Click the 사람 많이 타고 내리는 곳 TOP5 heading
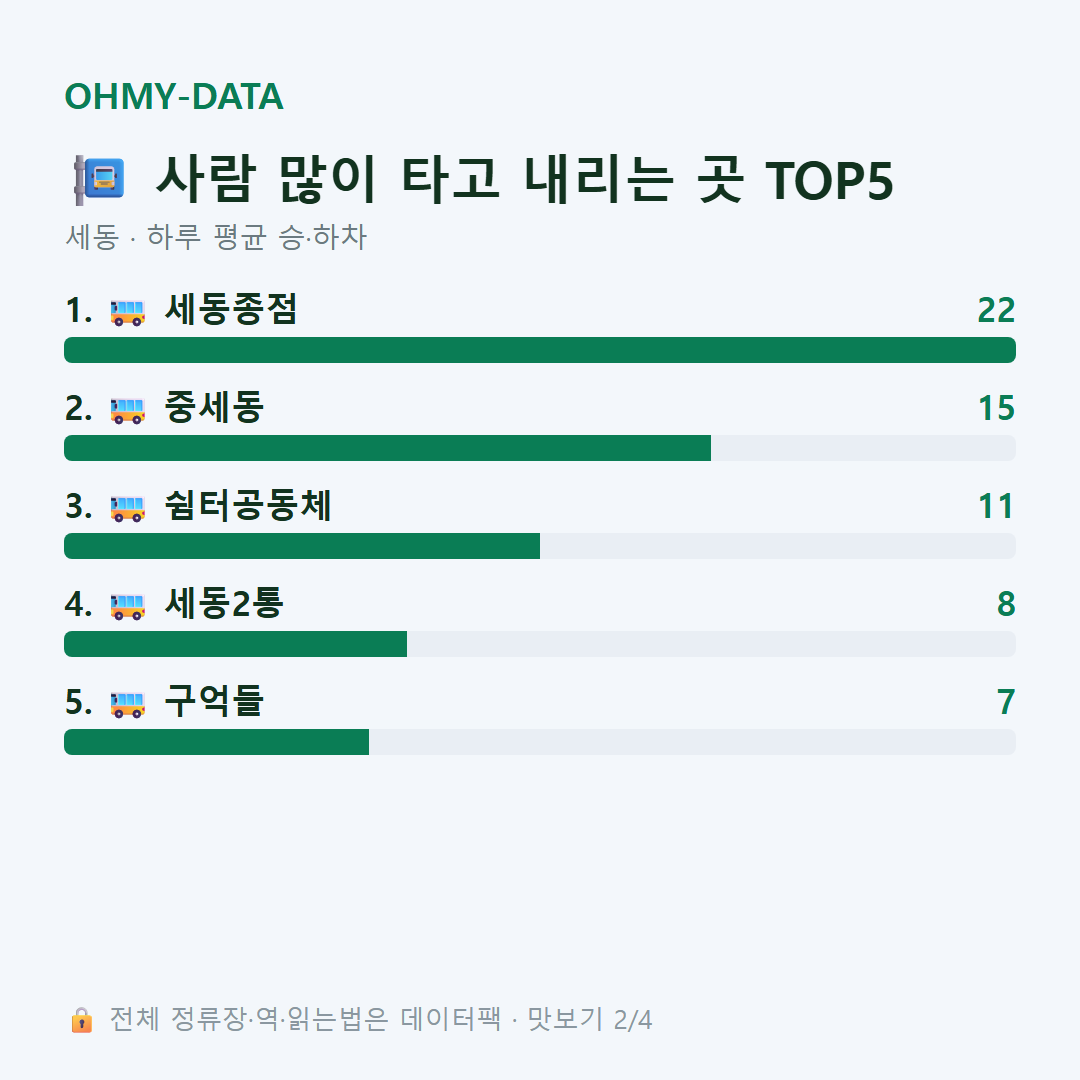Screen dimensions: 1080x1080 525,180
